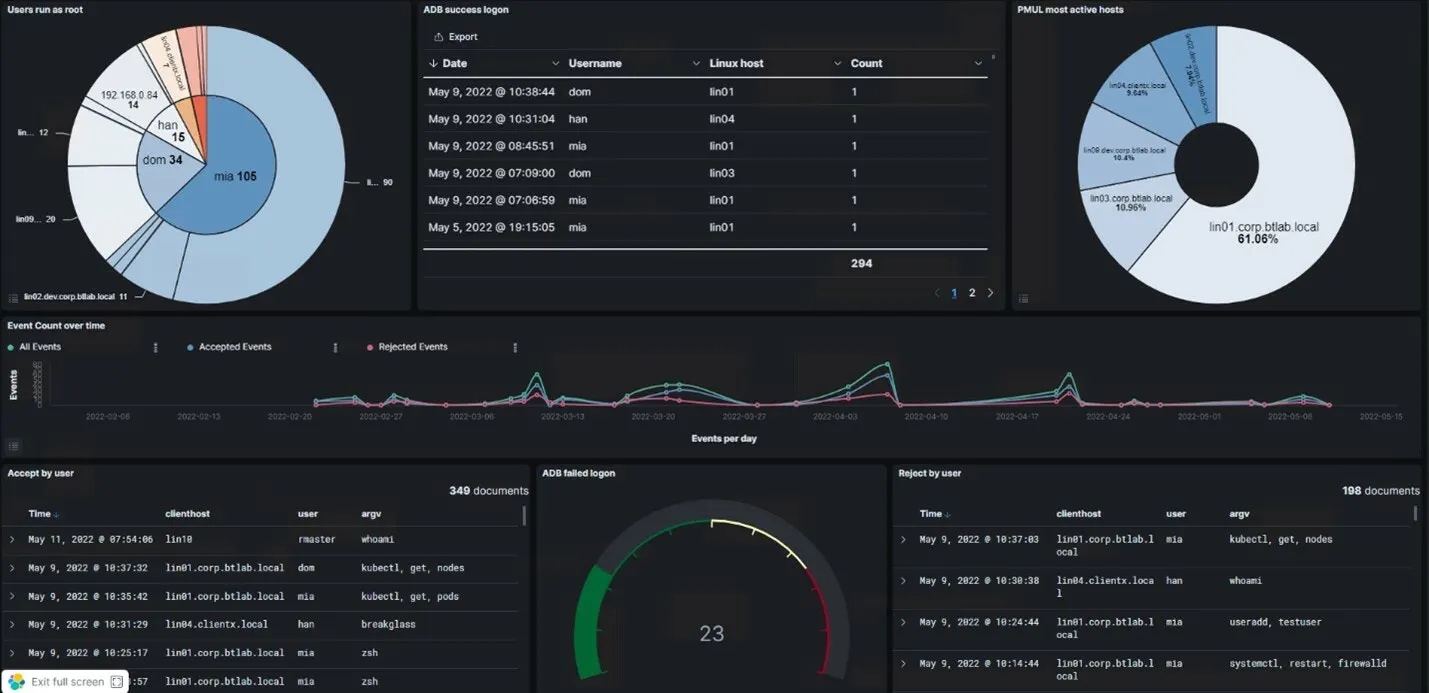Select the 192.168.0.84 slice in root pie
The image size is (1429, 693).
tap(127, 100)
